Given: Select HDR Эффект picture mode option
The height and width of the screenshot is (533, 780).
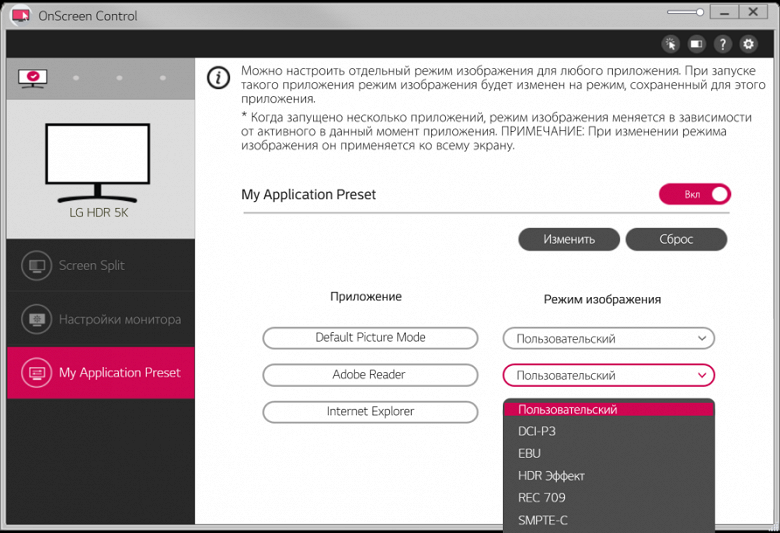Looking at the screenshot, I should 551,476.
